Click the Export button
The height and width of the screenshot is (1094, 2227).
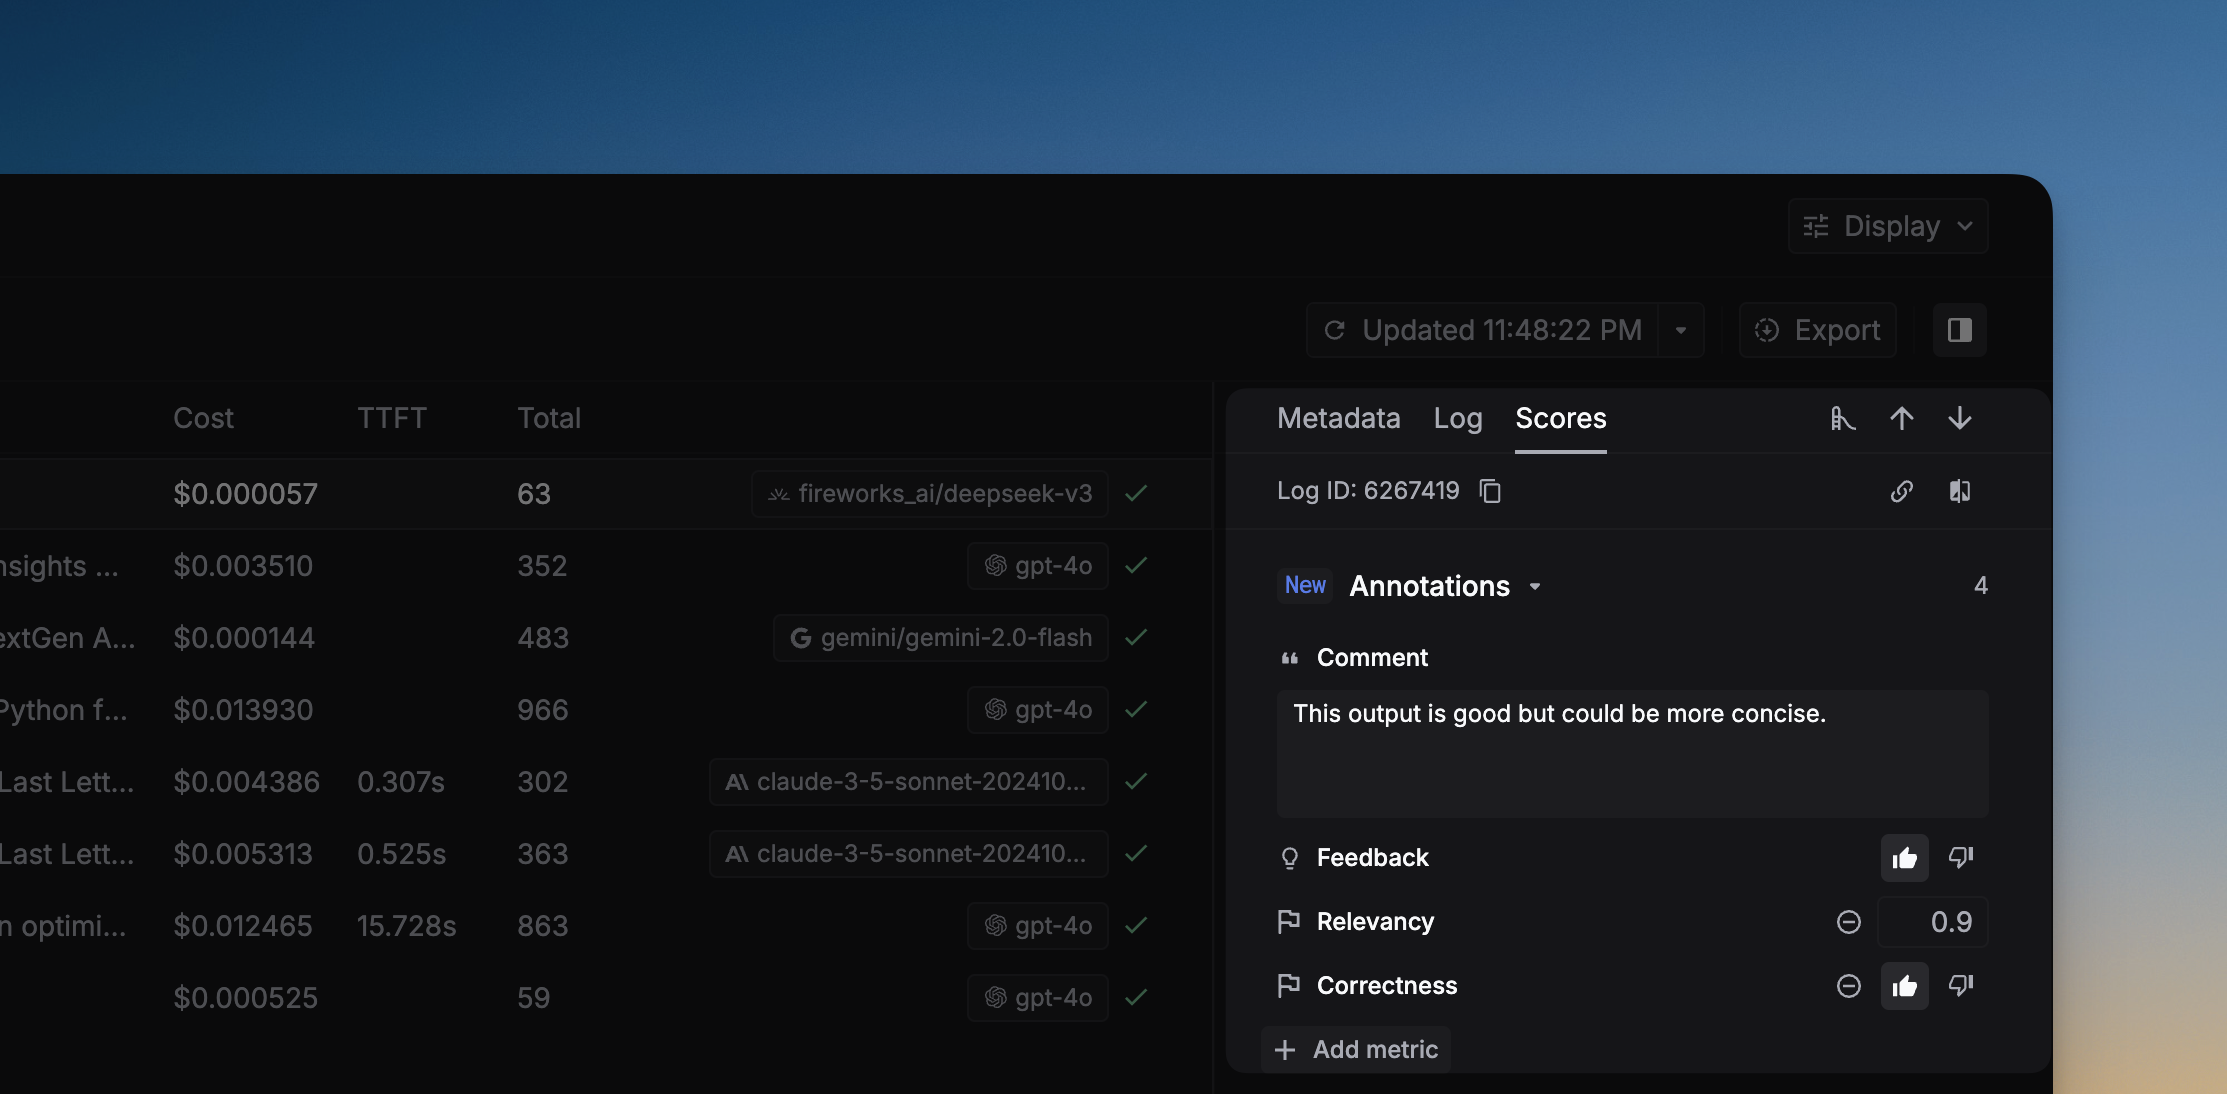coord(1817,330)
